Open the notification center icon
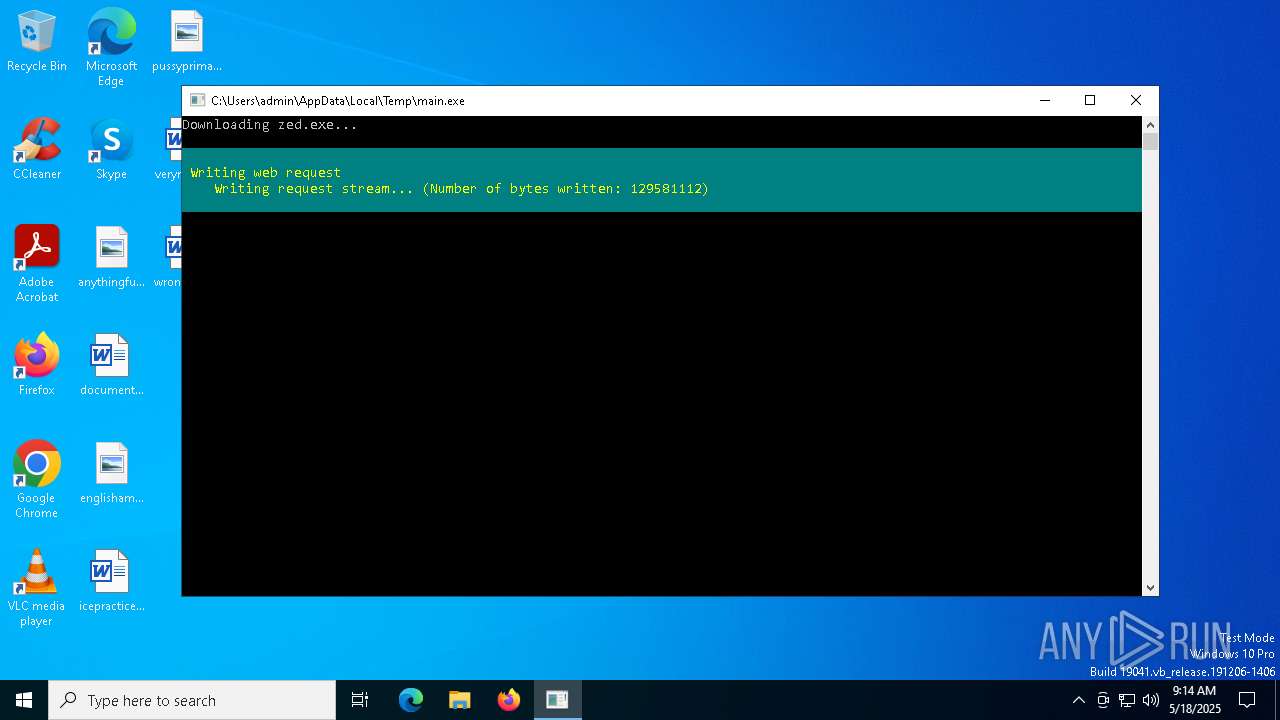Image resolution: width=1280 pixels, height=720 pixels. coord(1247,700)
